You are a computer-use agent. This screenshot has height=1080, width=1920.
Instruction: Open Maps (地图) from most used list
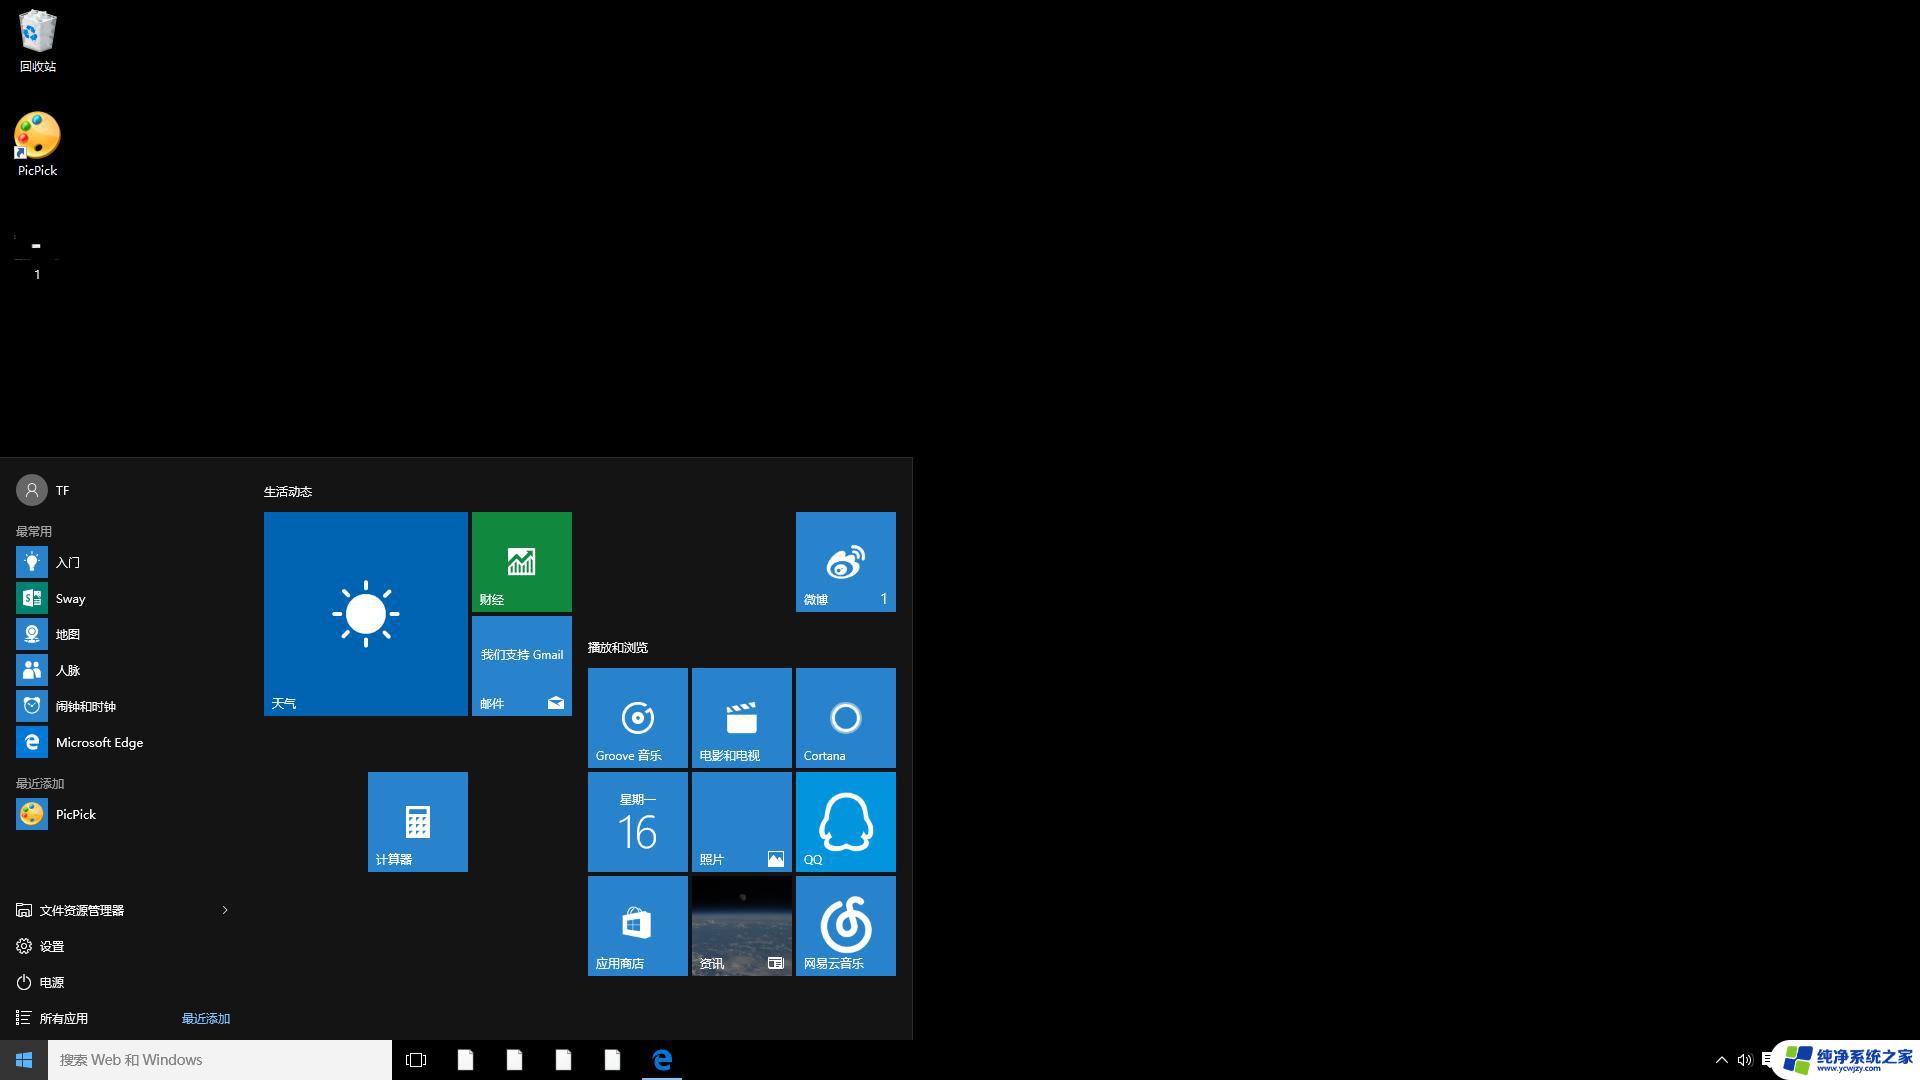(x=124, y=634)
